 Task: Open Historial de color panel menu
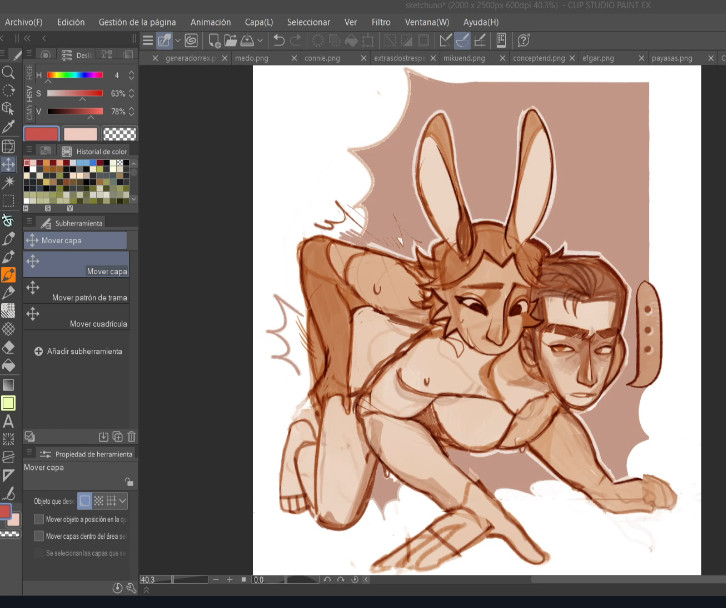point(29,149)
